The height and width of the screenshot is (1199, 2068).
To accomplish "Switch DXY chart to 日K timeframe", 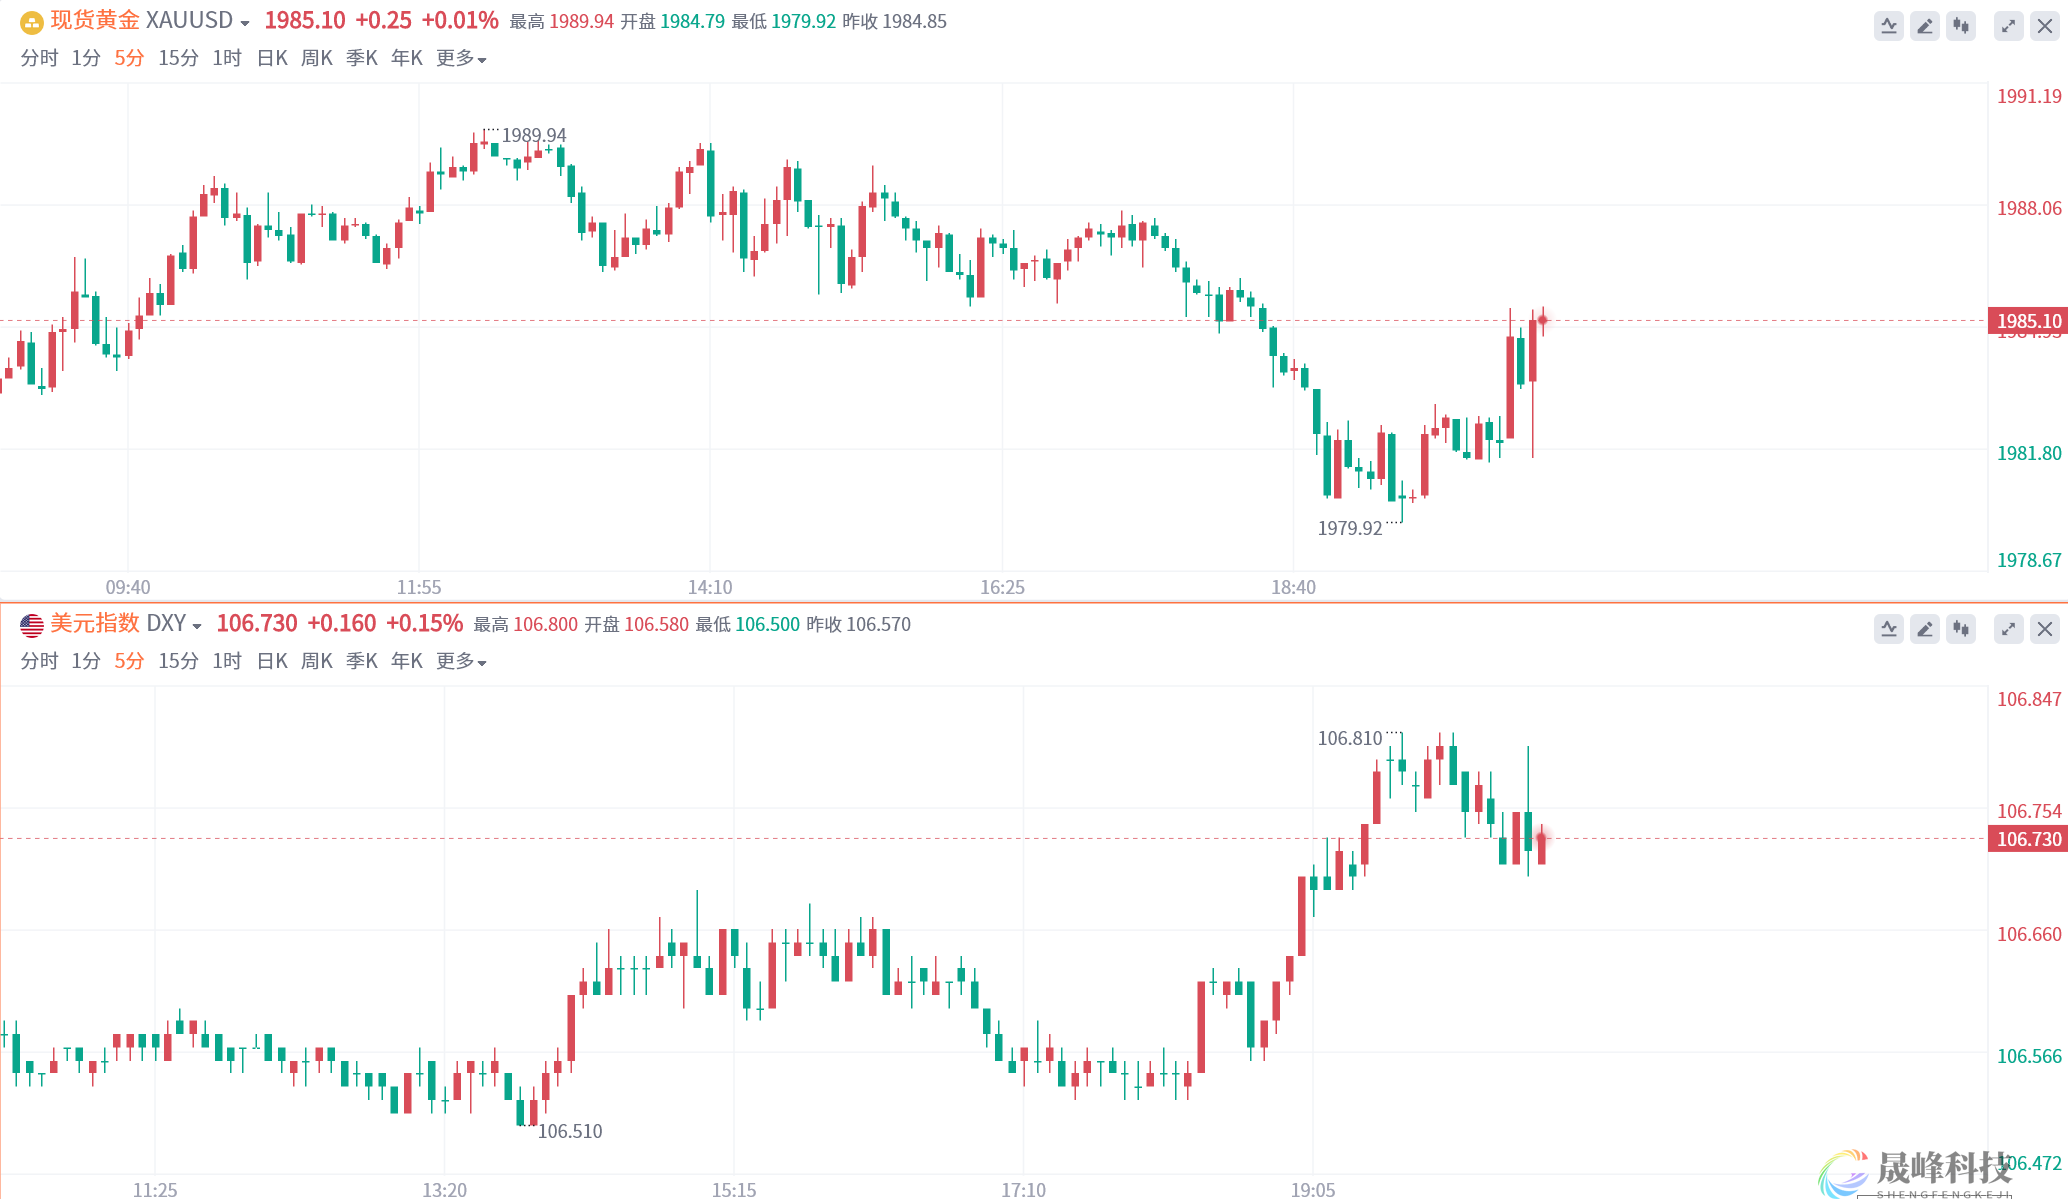I will [272, 662].
